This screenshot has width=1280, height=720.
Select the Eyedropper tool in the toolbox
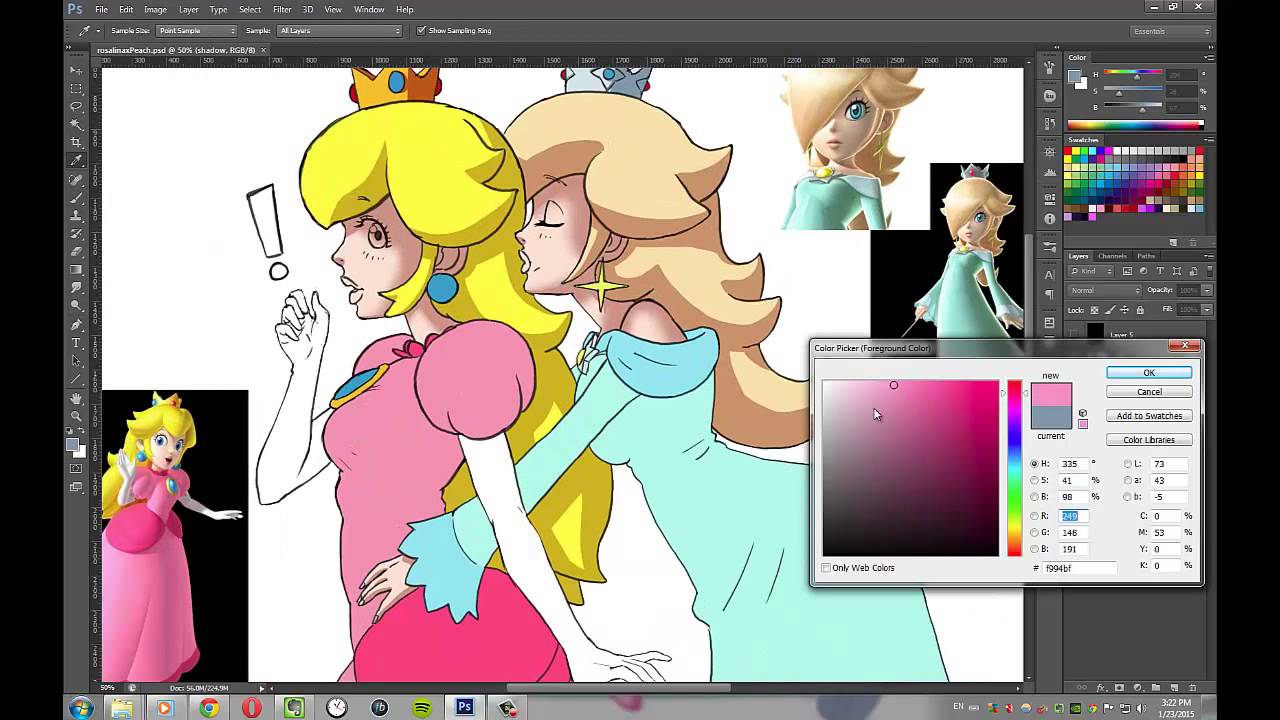tap(76, 160)
